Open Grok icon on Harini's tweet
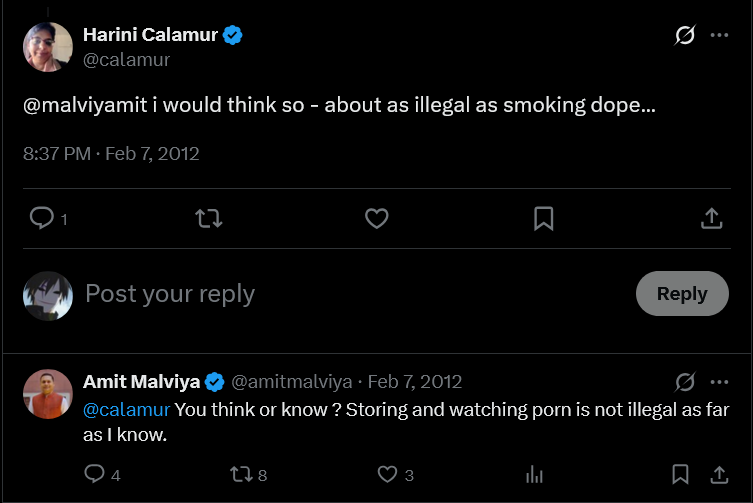The width and height of the screenshot is (753, 503). click(685, 35)
